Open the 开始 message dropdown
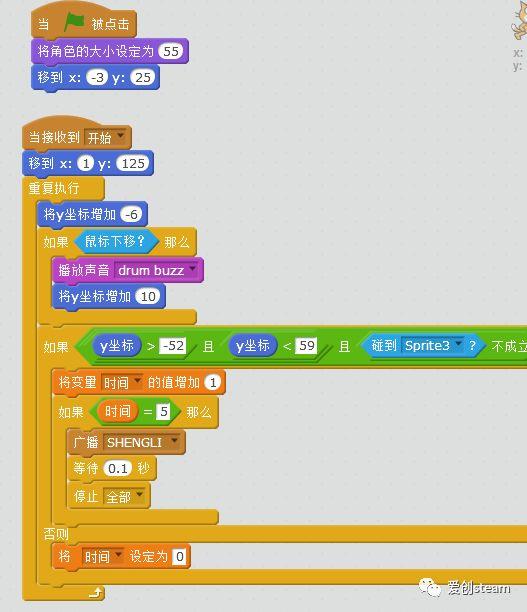 pyautogui.click(x=120, y=136)
